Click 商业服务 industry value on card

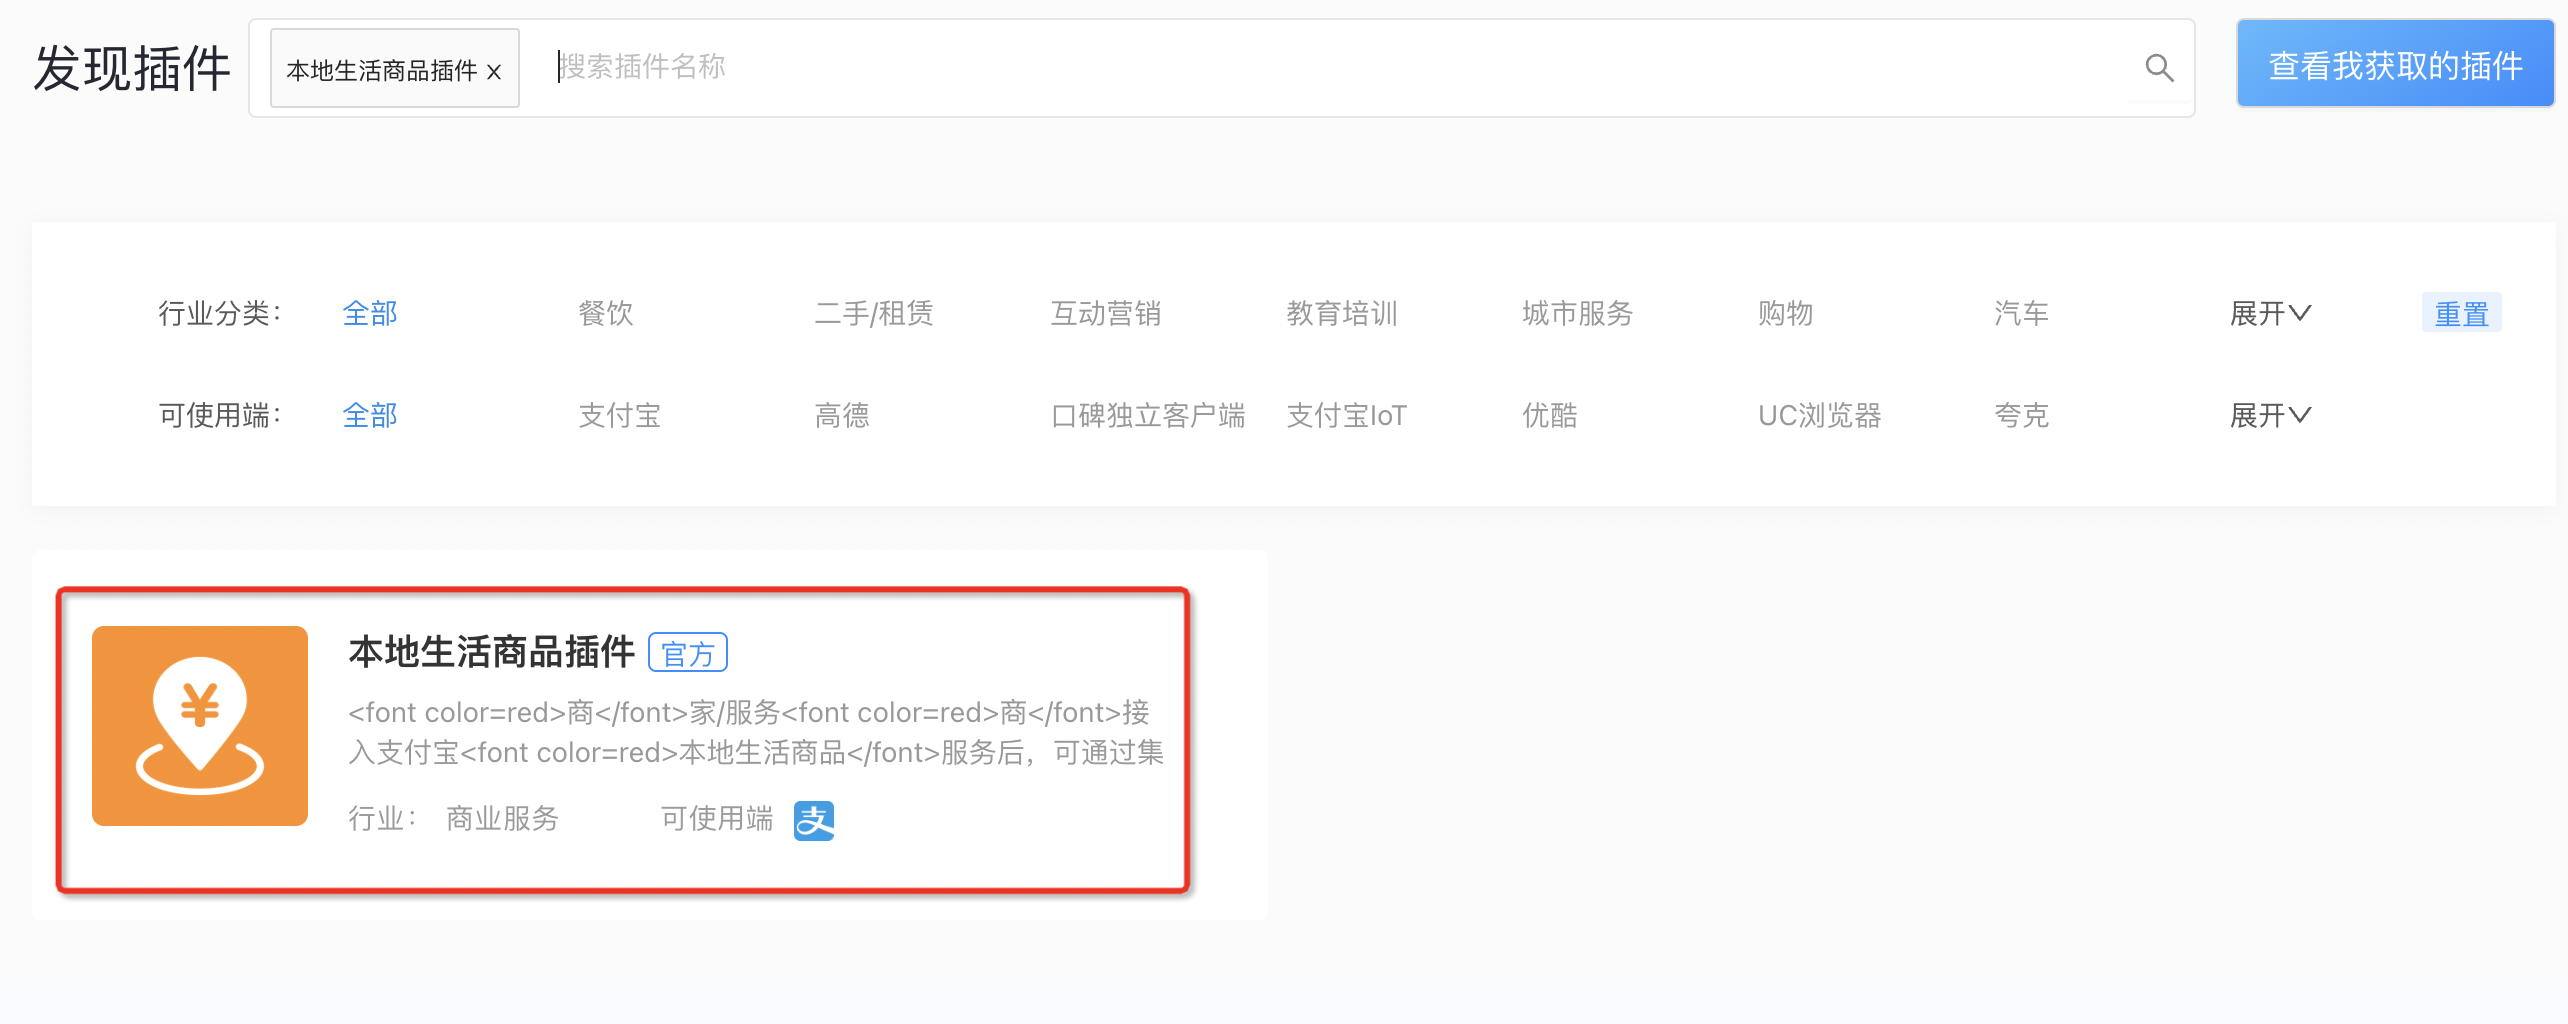(502, 819)
